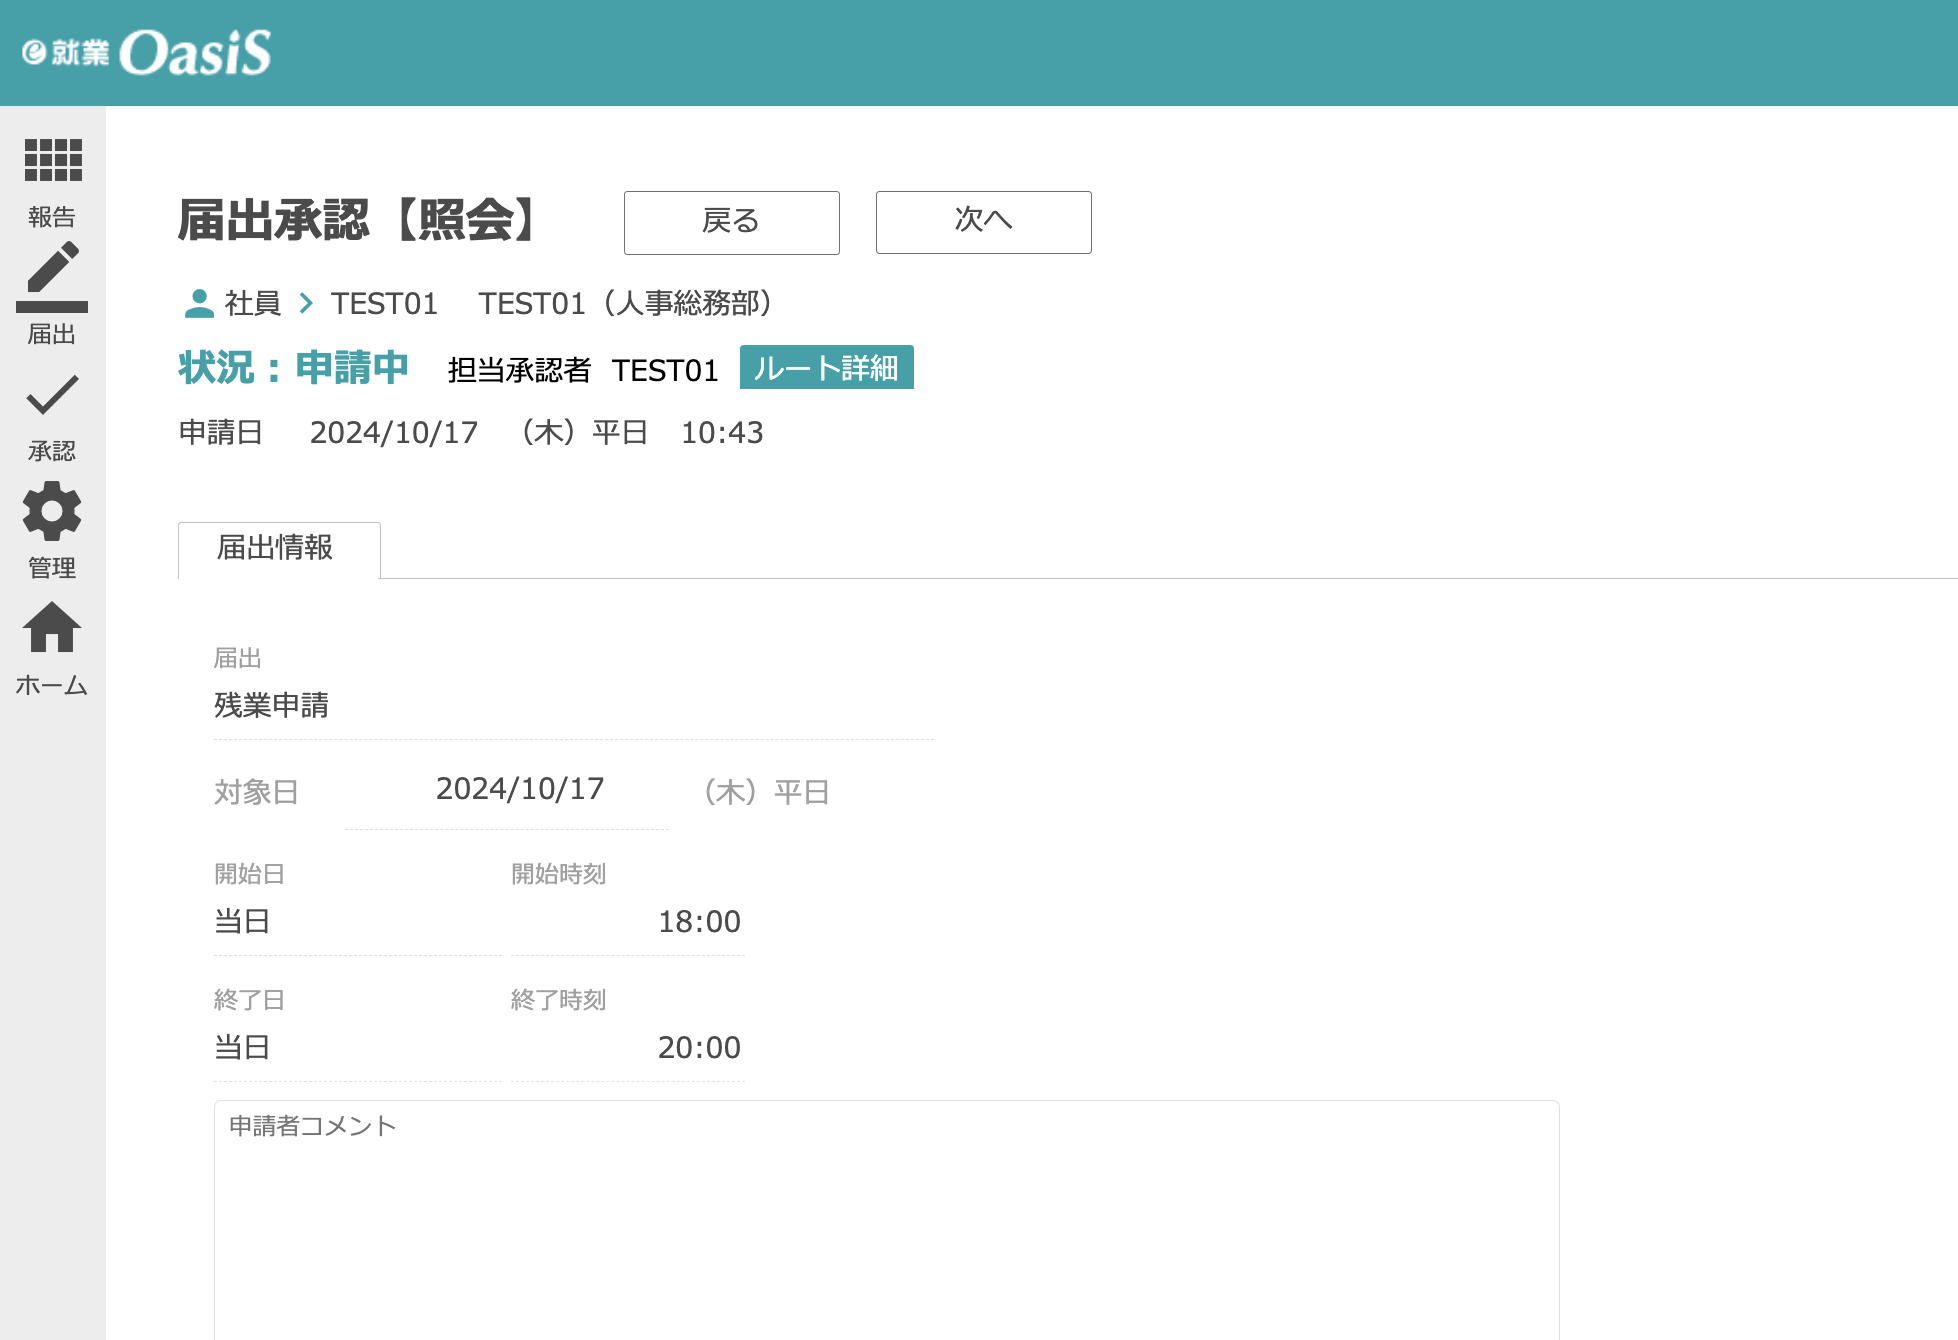Screen dimensions: 1958x1340
Task: Open the 報告 grid icon in sidebar
Action: coord(53,161)
